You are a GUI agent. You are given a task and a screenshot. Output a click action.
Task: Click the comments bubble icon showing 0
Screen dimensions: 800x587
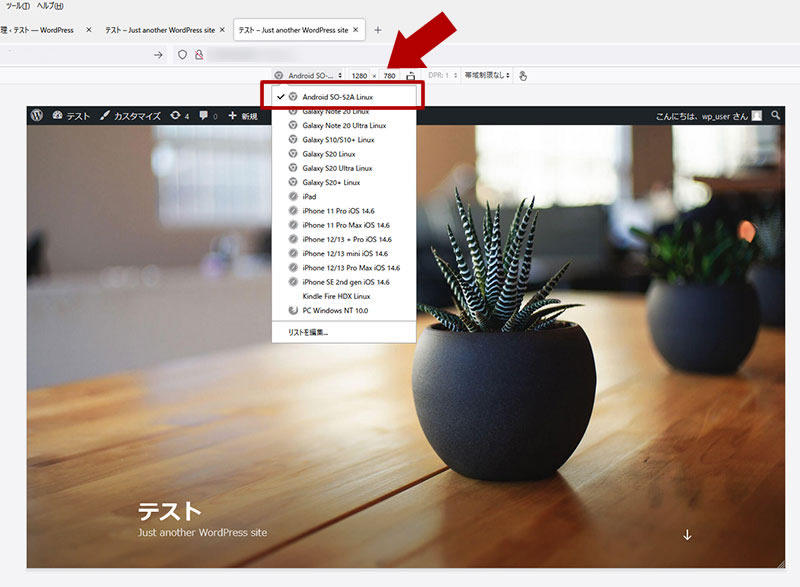pos(208,116)
